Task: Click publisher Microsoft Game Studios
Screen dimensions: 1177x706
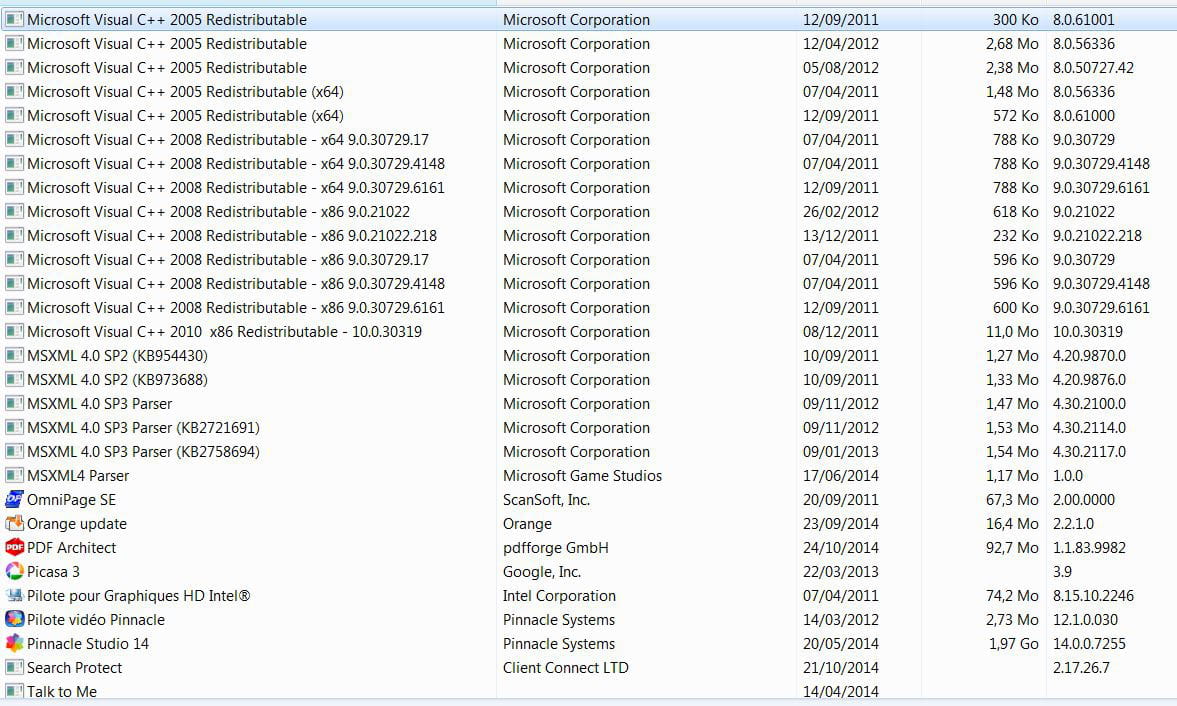Action: point(582,476)
